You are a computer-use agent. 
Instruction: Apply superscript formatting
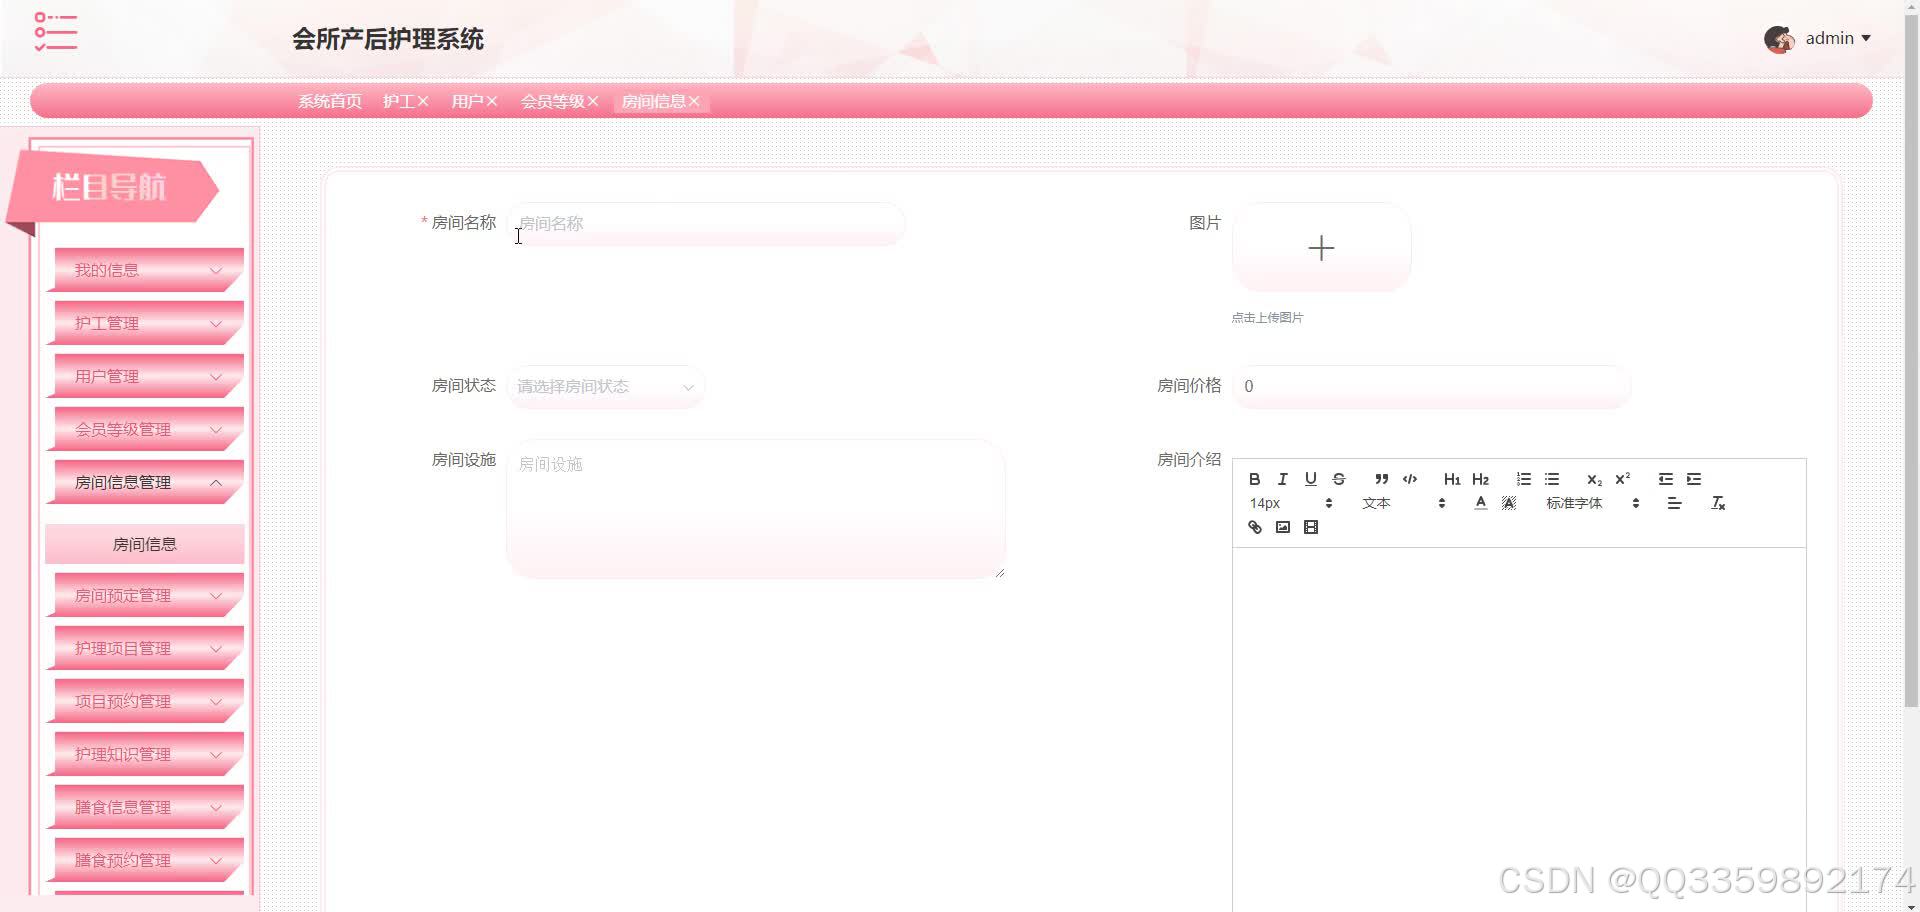pyautogui.click(x=1622, y=479)
